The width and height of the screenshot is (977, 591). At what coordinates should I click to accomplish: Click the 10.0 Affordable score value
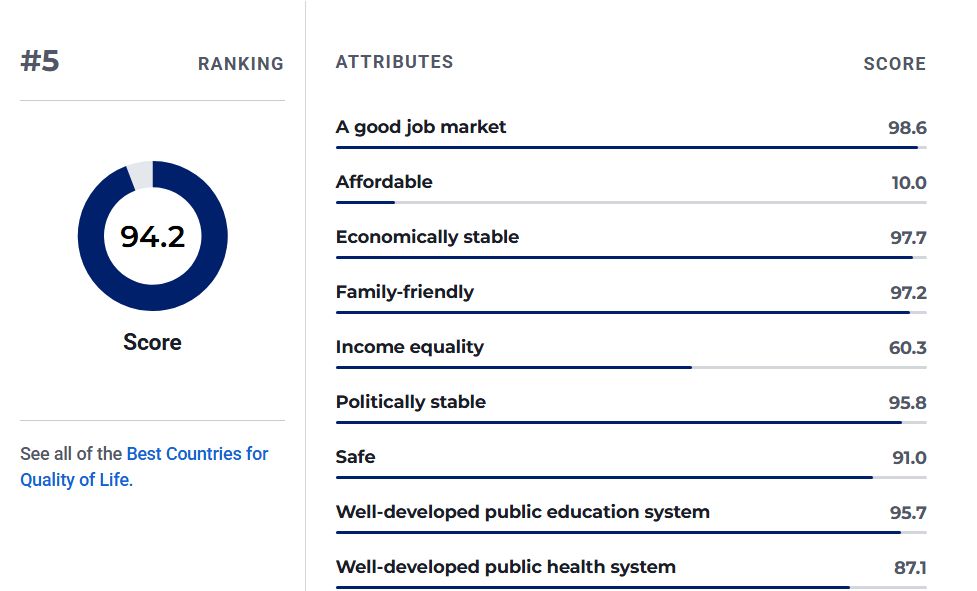(908, 183)
